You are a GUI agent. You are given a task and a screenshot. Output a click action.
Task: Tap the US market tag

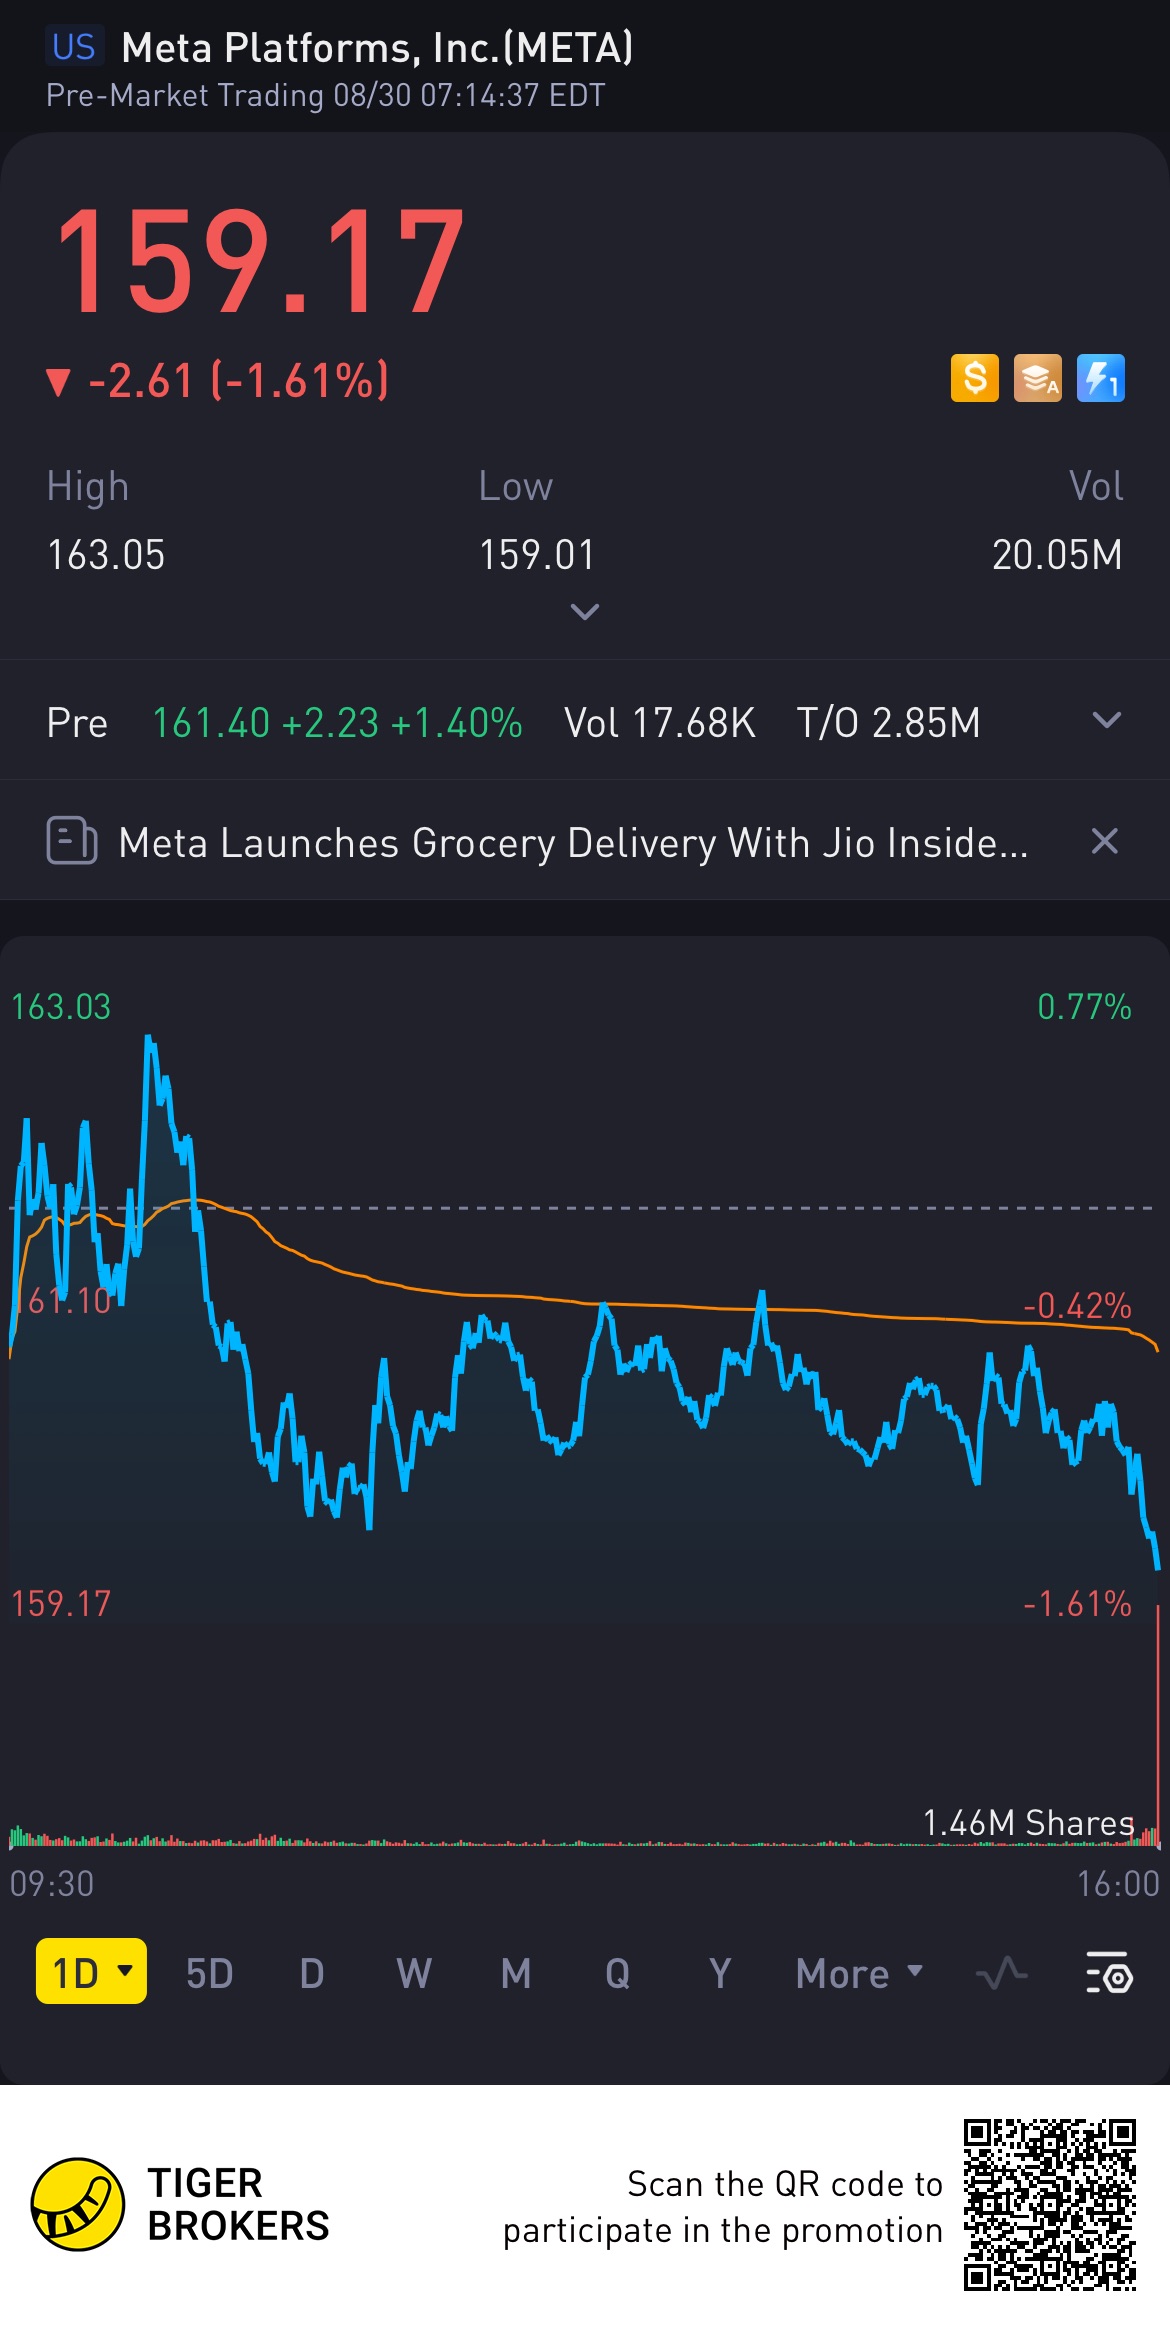pos(73,47)
